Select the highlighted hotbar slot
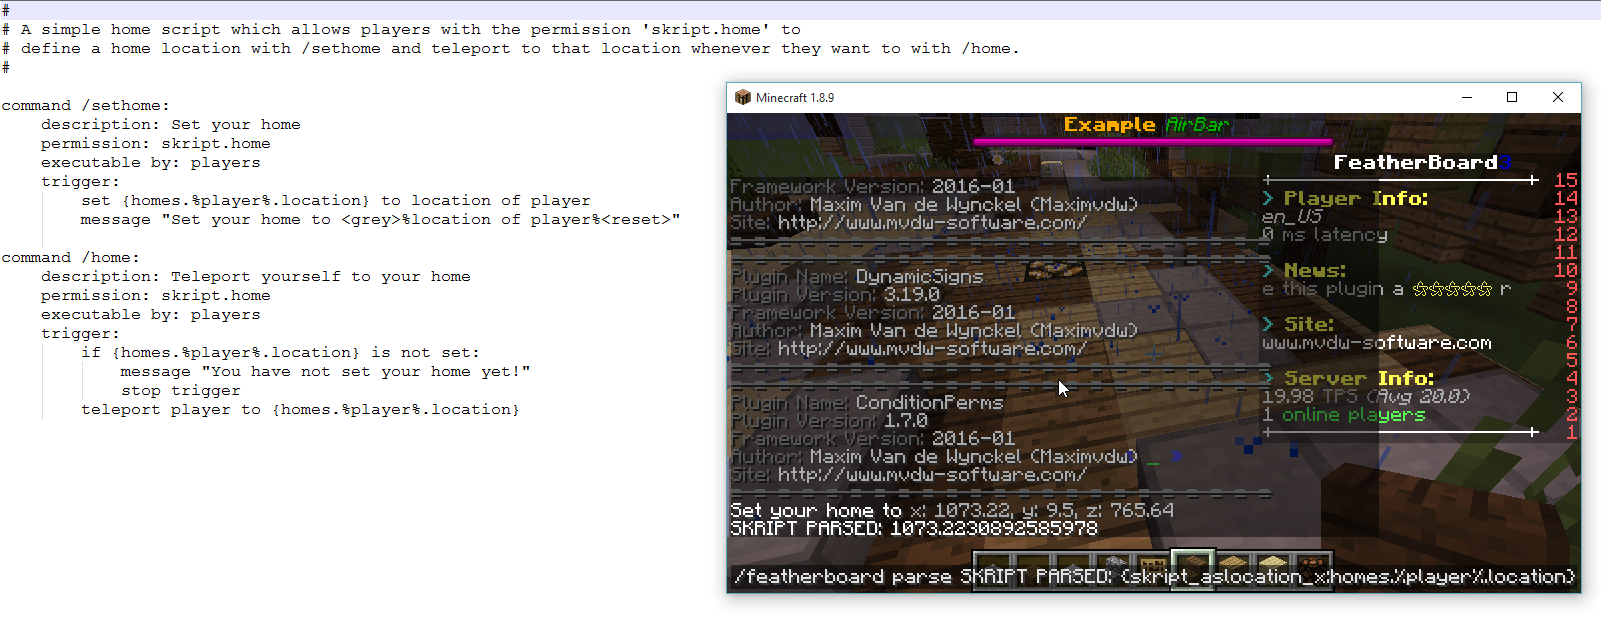Image resolution: width=1601 pixels, height=634 pixels. coord(1193,566)
